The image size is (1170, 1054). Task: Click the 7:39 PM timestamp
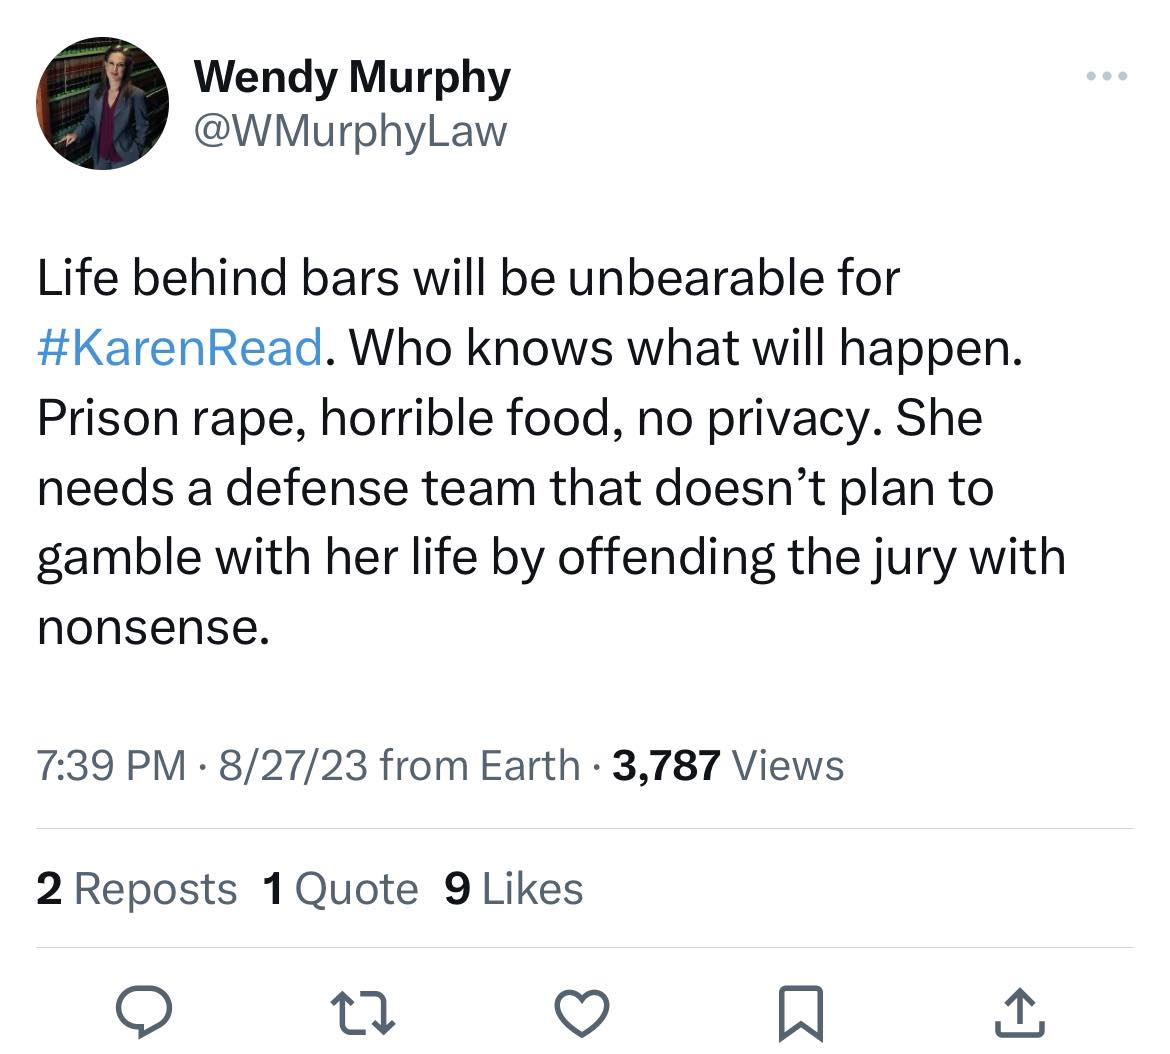(x=112, y=766)
